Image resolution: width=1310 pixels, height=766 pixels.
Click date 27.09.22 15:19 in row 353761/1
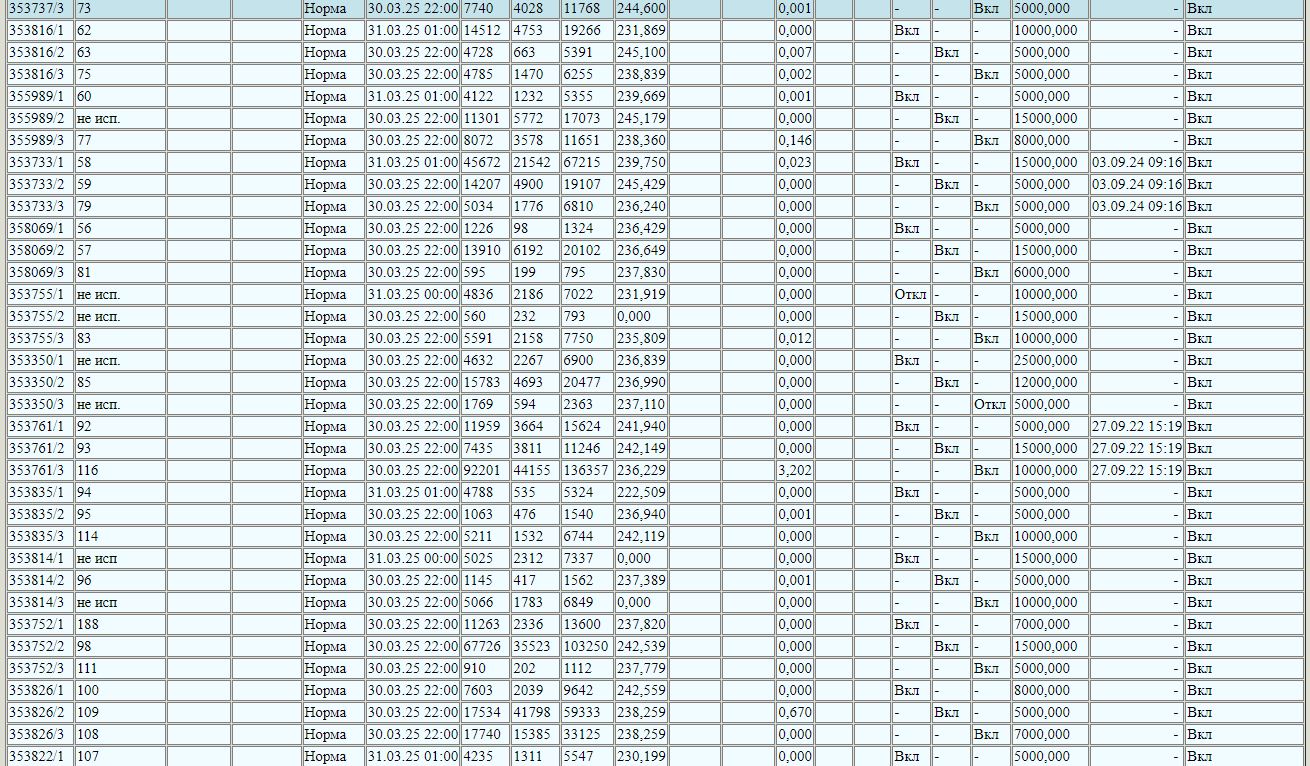tap(1136, 426)
